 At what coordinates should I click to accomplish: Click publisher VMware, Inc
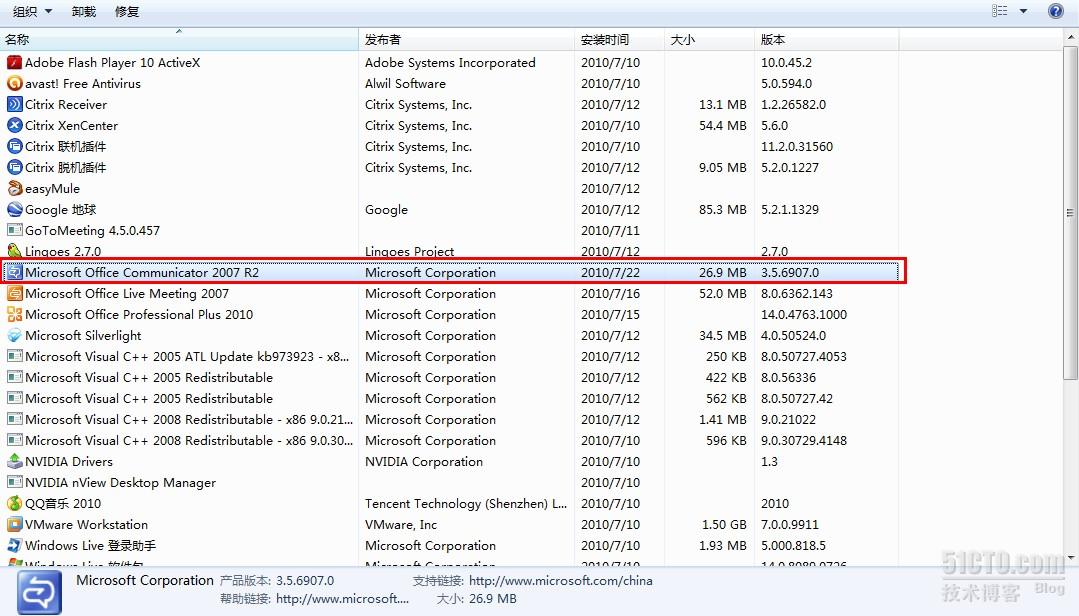click(x=400, y=524)
